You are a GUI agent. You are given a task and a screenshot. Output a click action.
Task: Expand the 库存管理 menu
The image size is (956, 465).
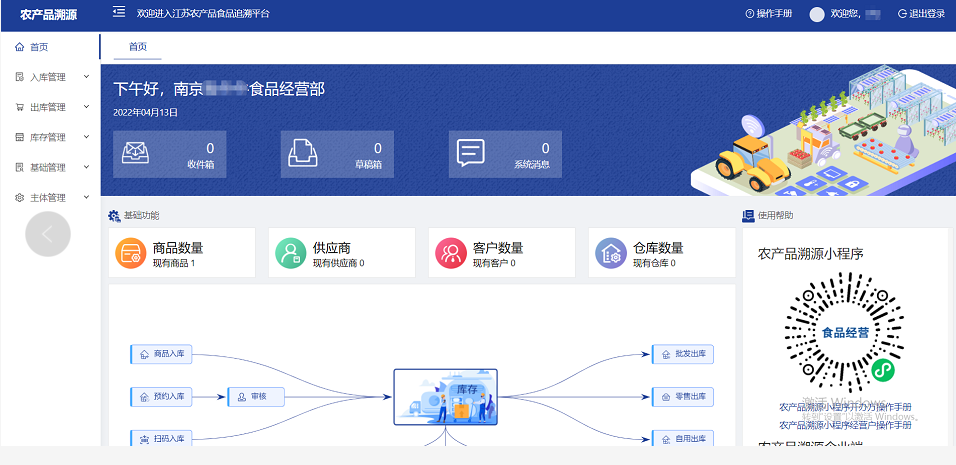[50, 137]
